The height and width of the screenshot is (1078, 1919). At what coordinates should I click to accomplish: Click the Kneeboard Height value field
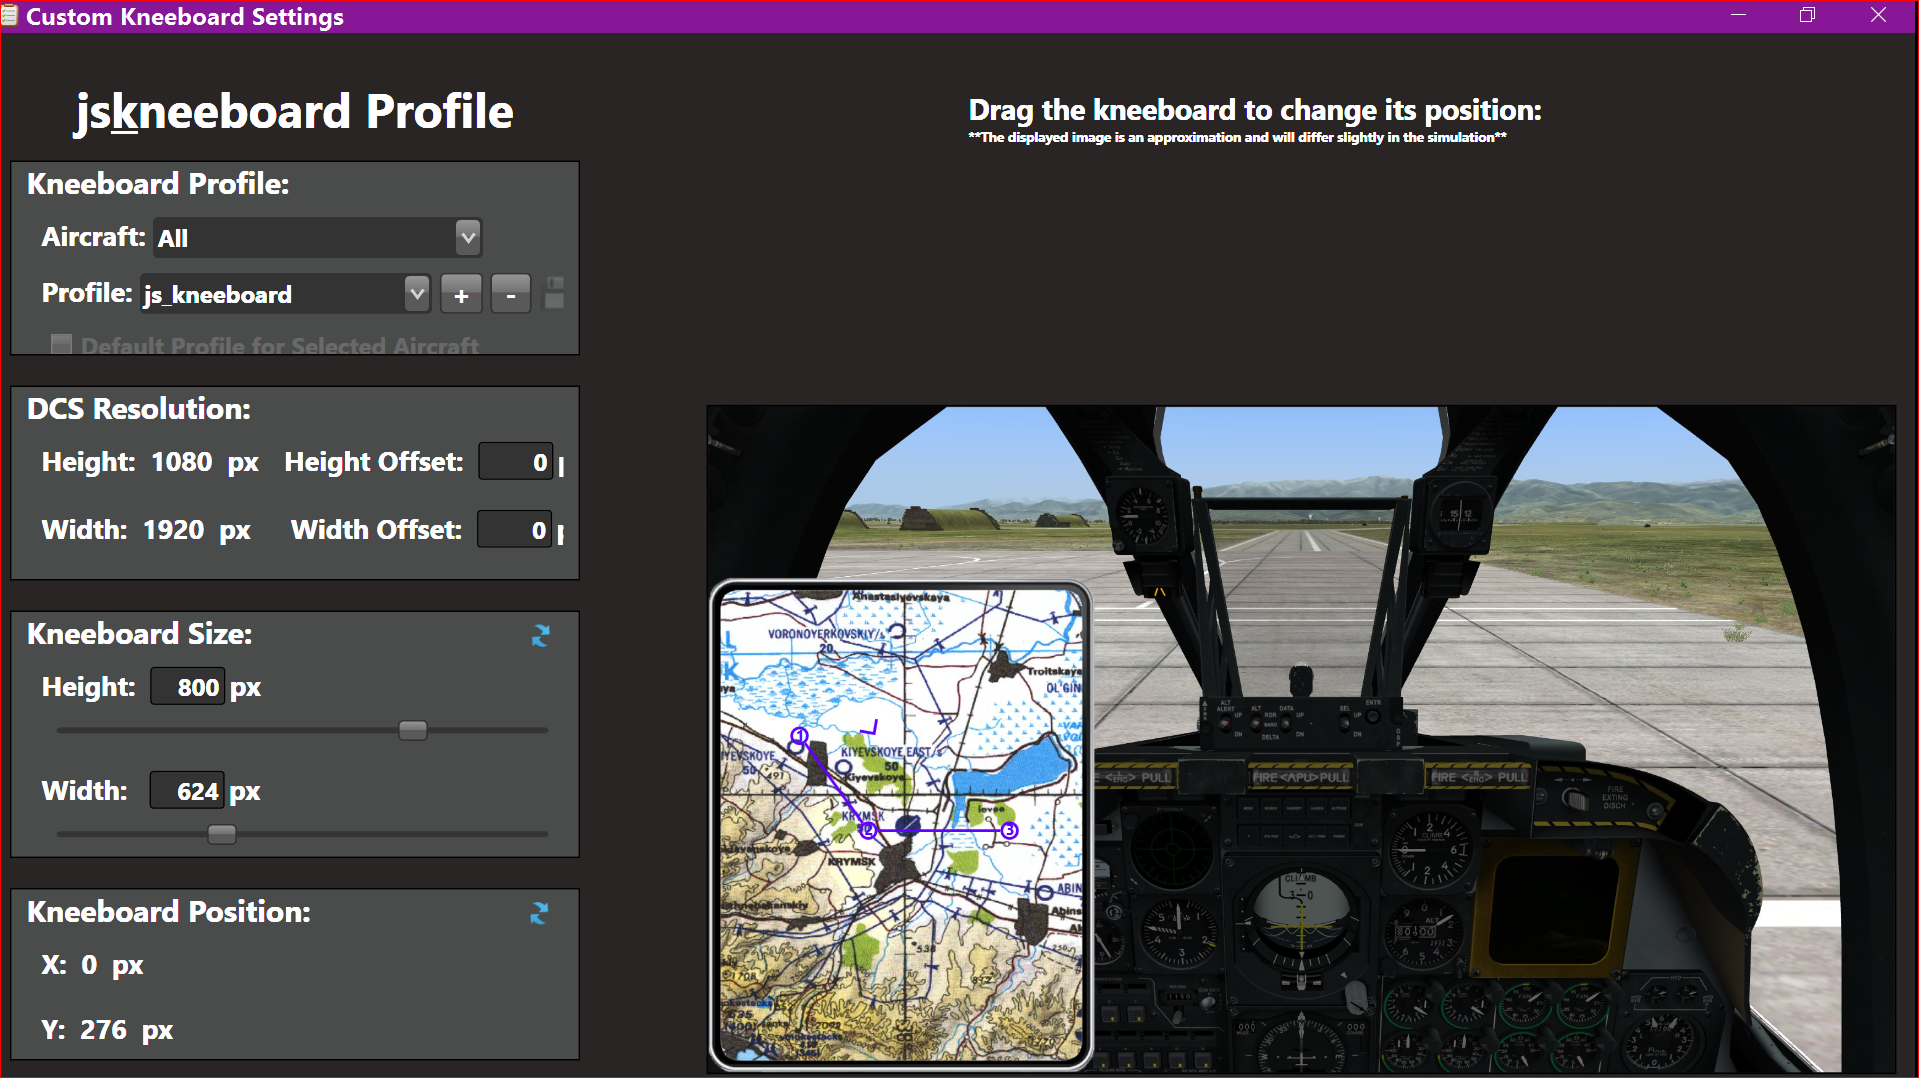[x=187, y=687]
